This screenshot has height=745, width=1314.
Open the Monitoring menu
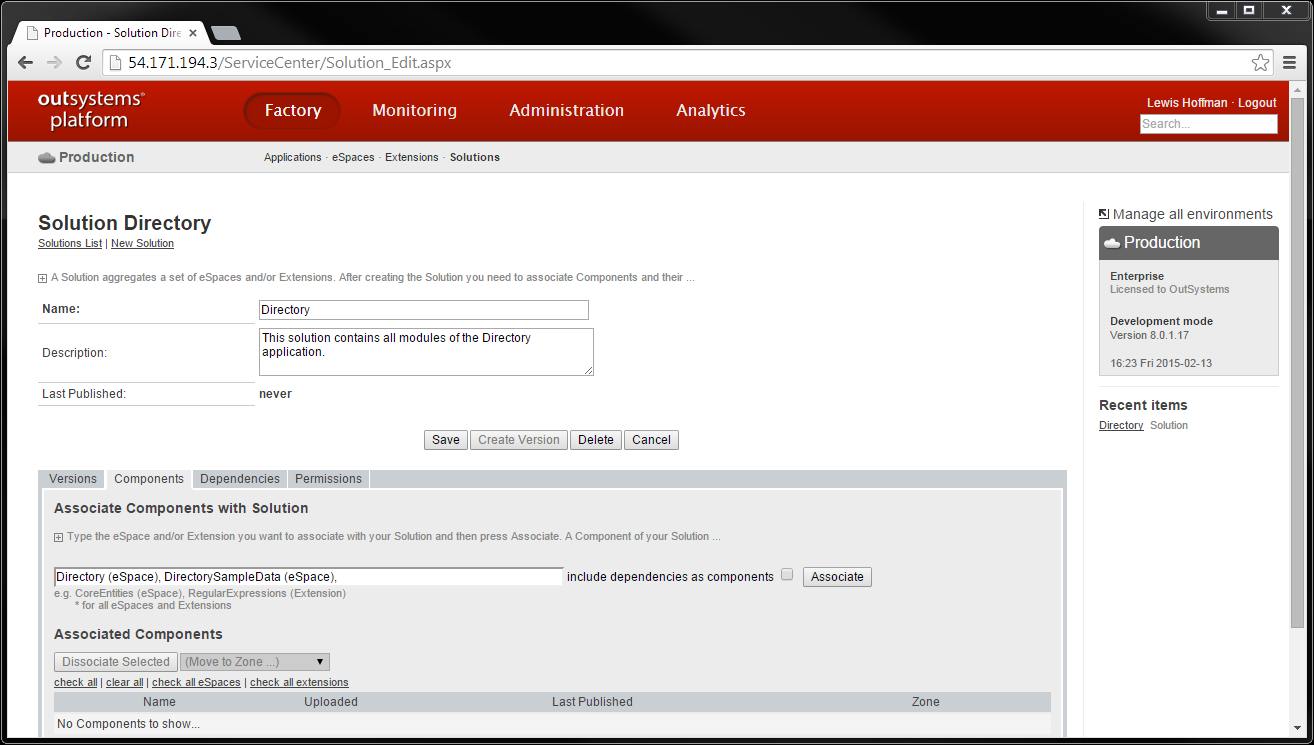[x=414, y=110]
